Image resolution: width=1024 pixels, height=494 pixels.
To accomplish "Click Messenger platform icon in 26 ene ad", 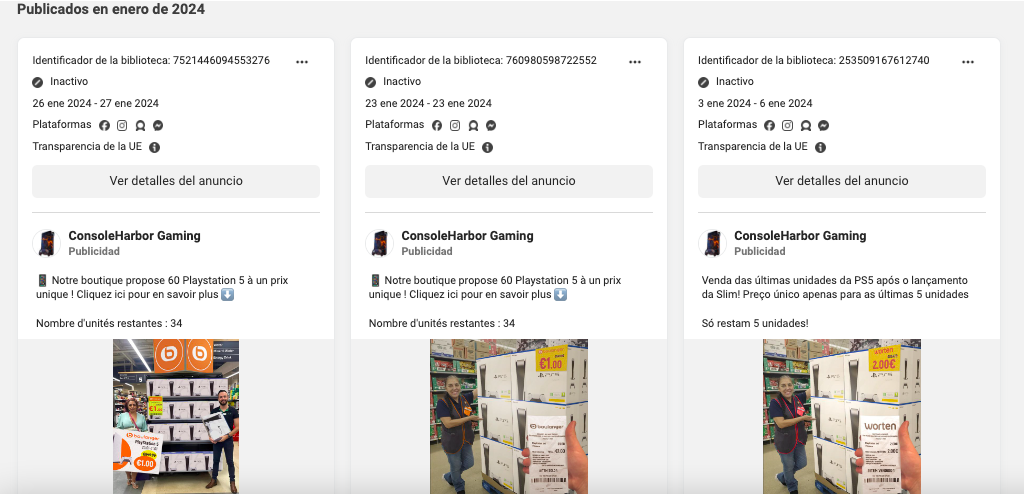I will click(x=158, y=125).
